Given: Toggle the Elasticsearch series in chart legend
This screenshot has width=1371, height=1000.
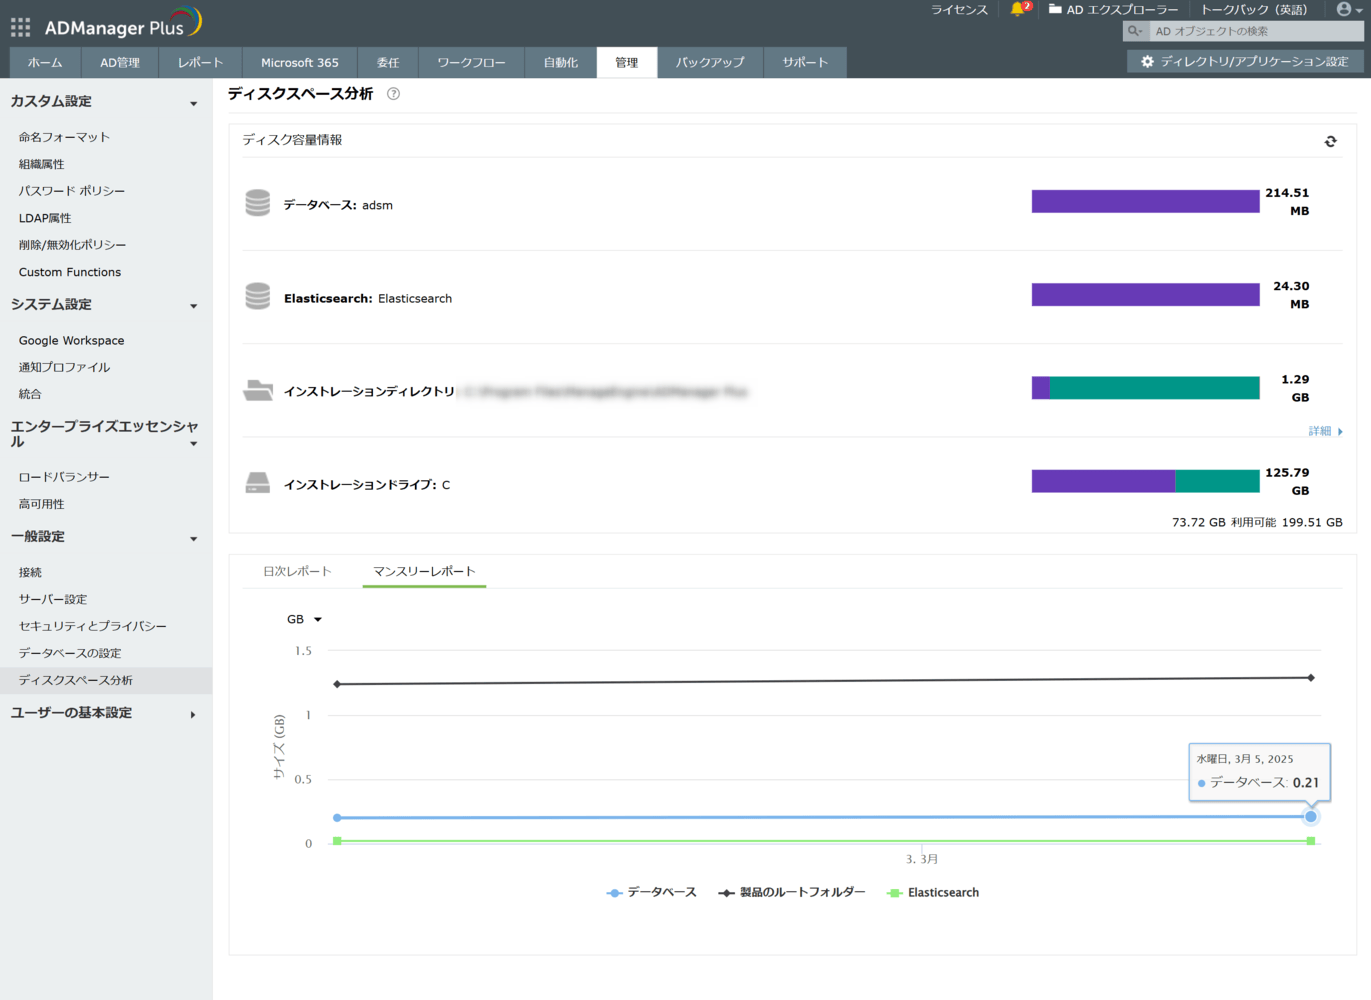Looking at the screenshot, I should point(933,892).
